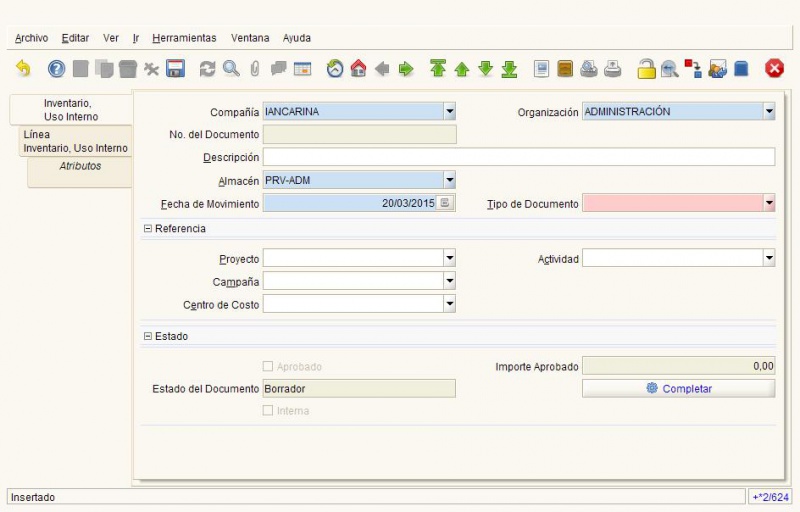
Task: Click into the Descripción text field
Action: [519, 157]
